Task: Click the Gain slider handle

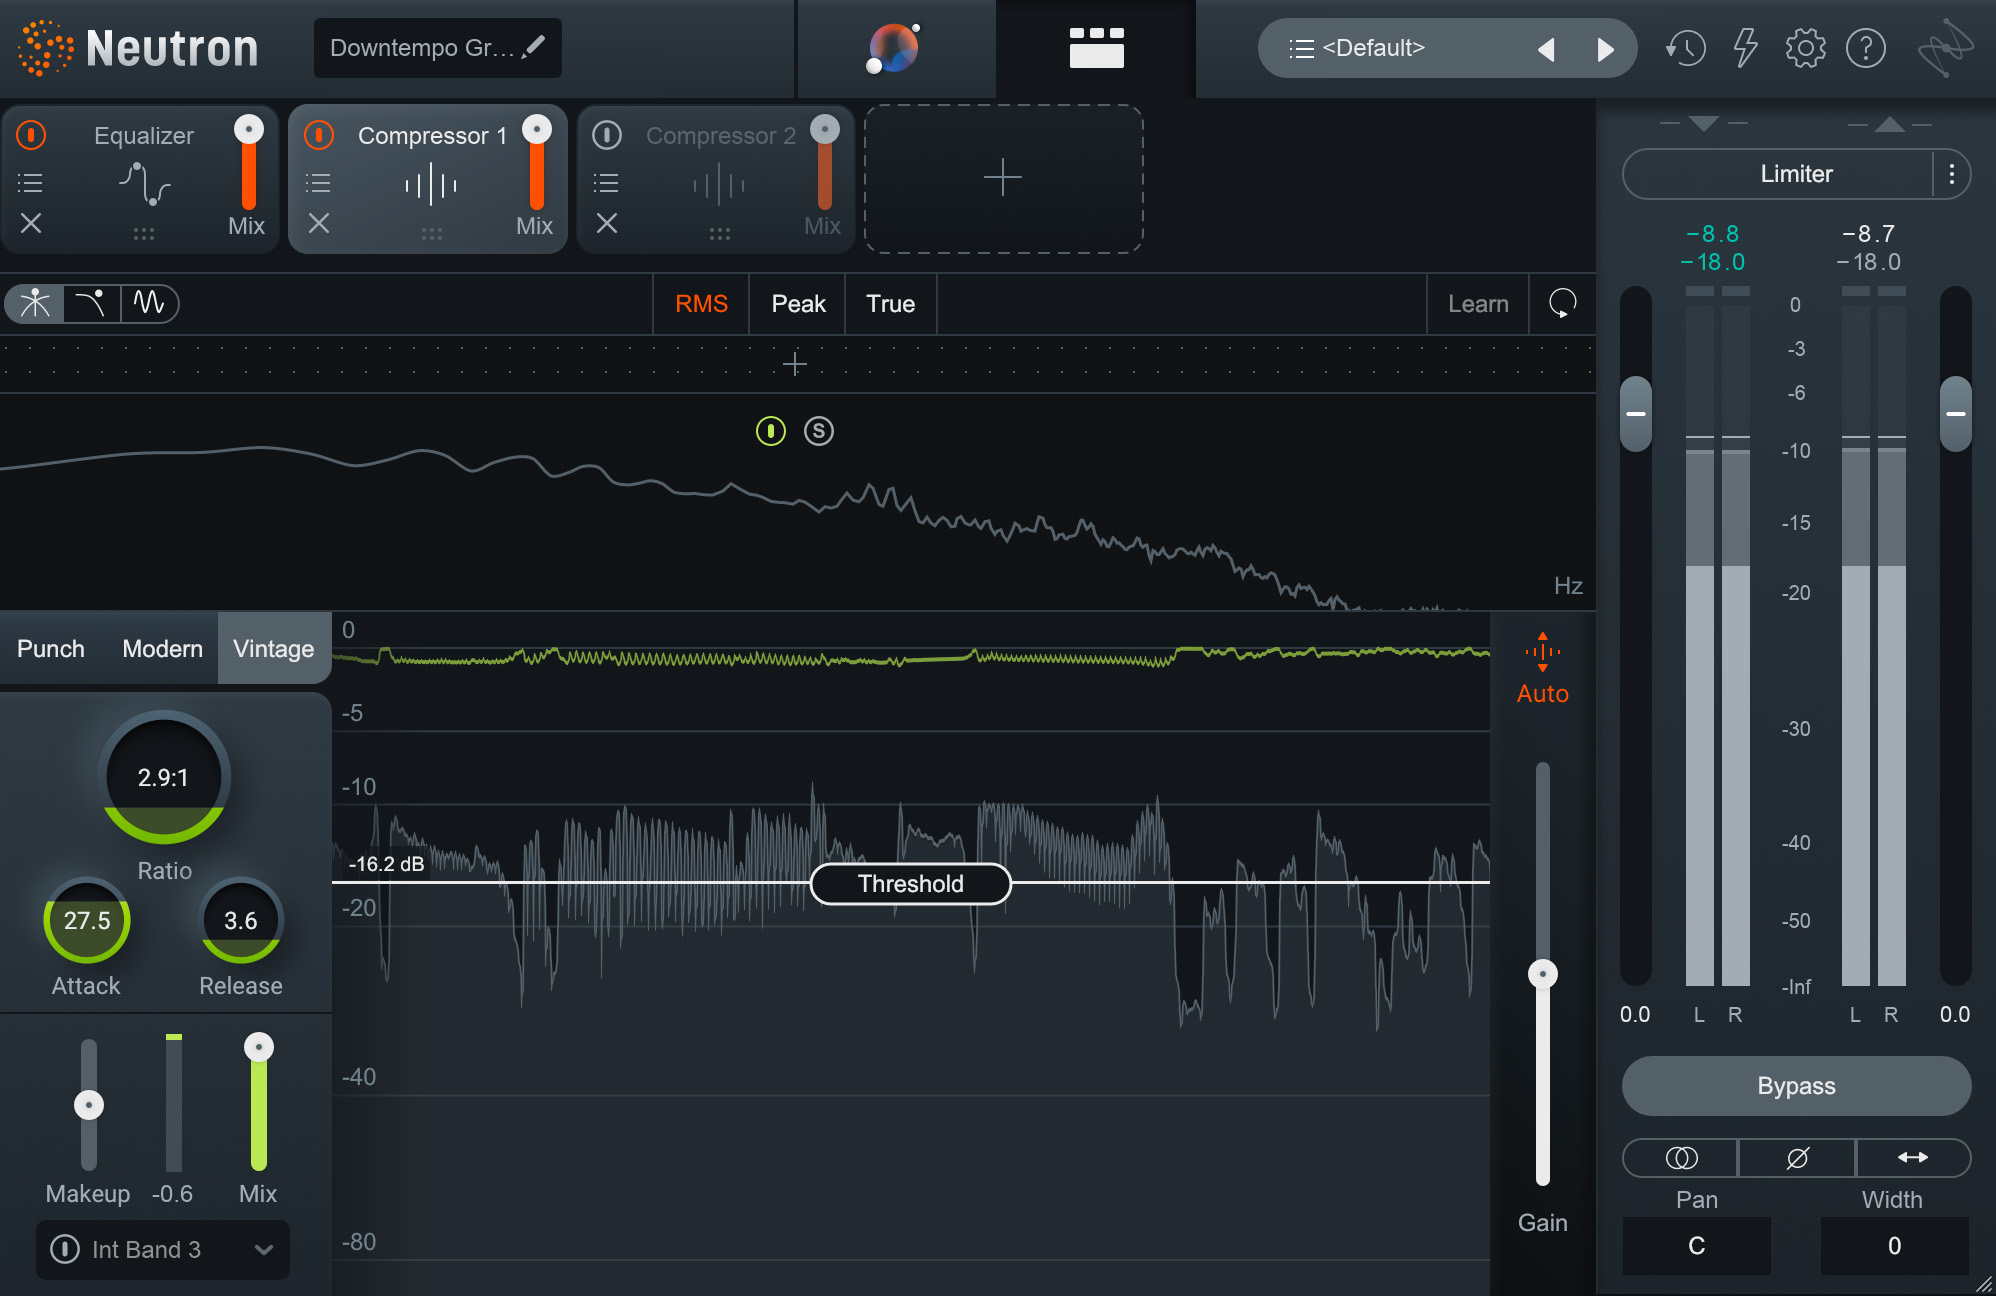Action: coord(1543,974)
